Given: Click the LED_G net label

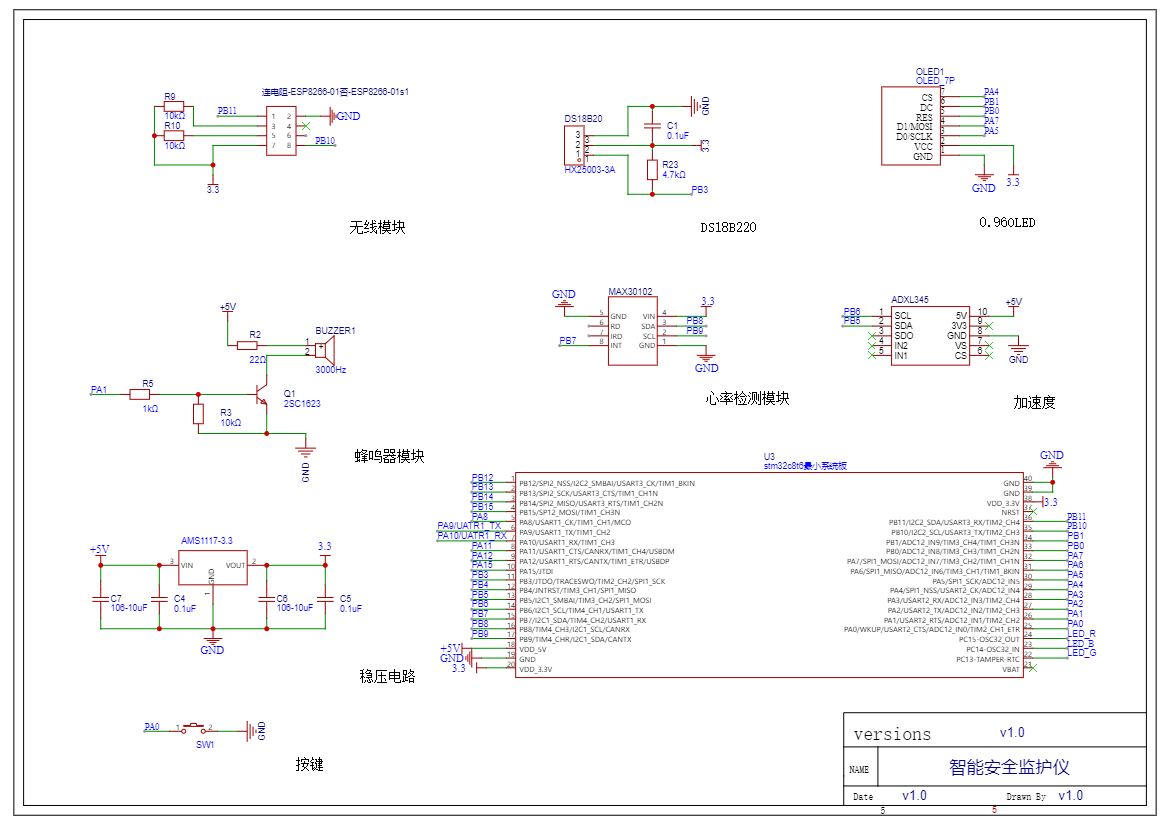Looking at the screenshot, I should tap(1081, 653).
